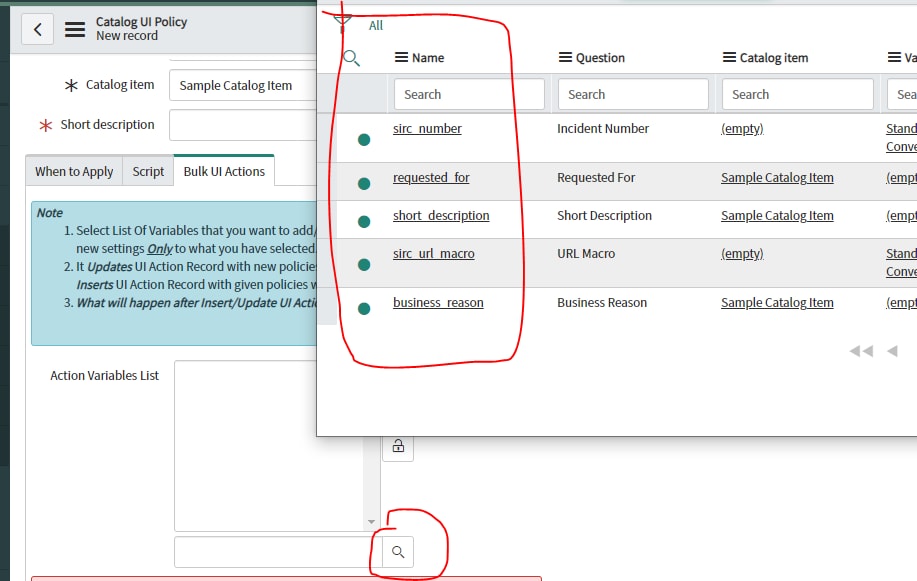Open the context menu beside Catalog UI Policy title
Viewport: 917px width, 581px height.
73,28
